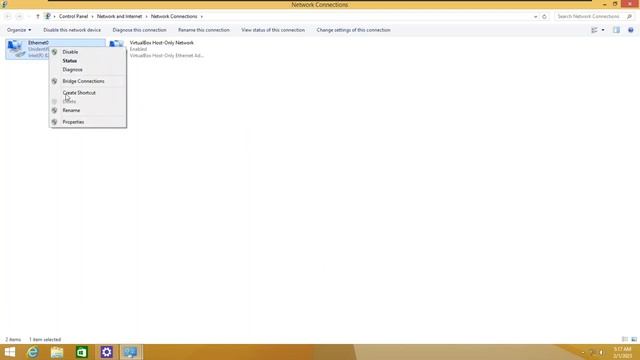Click the shield icon beside Properties
This screenshot has width=640, height=360.
(54, 122)
